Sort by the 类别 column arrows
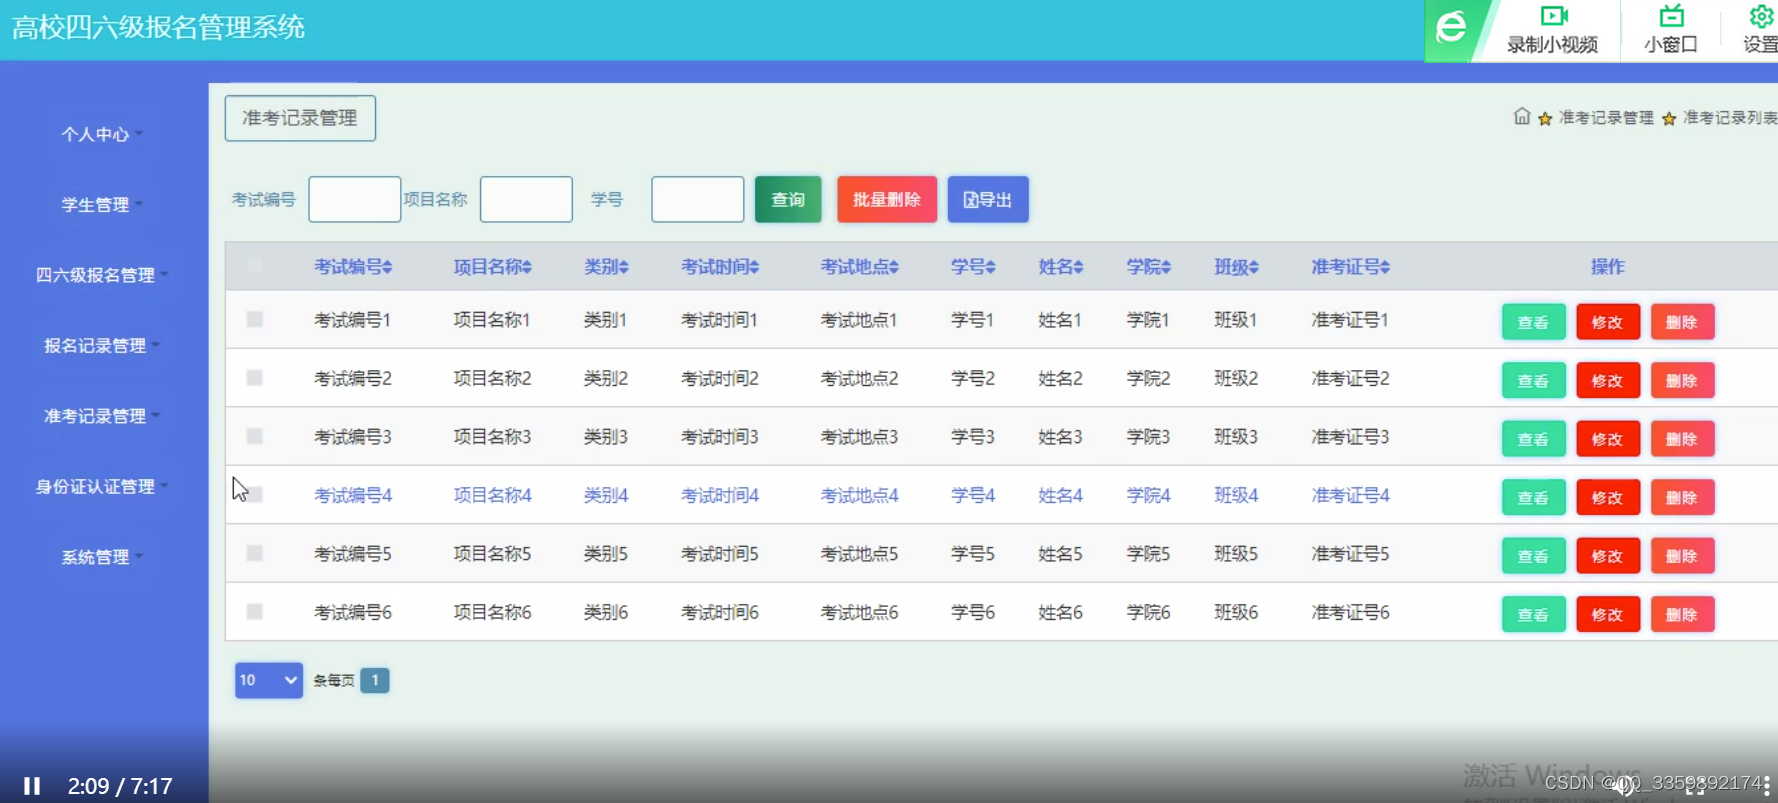Screen dimensions: 1778x803 pyautogui.click(x=623, y=267)
